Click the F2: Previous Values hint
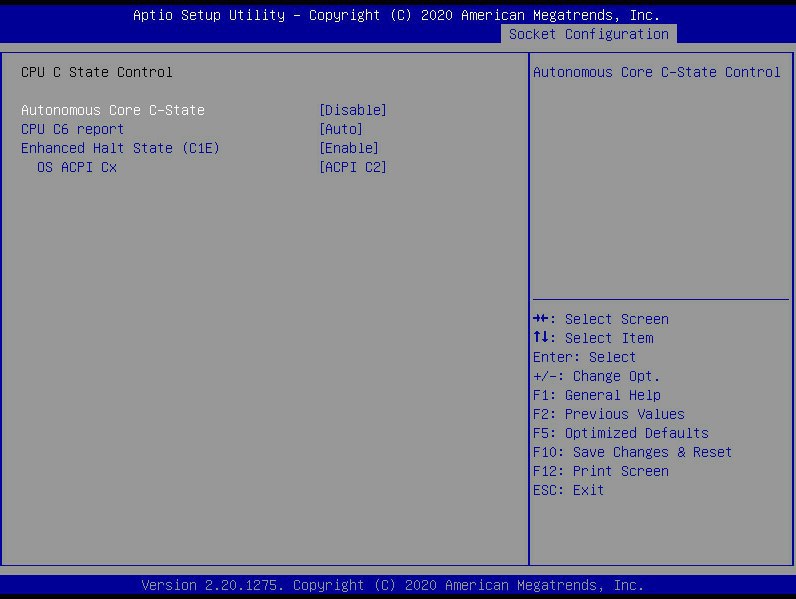Image resolution: width=796 pixels, height=599 pixels. tap(609, 414)
